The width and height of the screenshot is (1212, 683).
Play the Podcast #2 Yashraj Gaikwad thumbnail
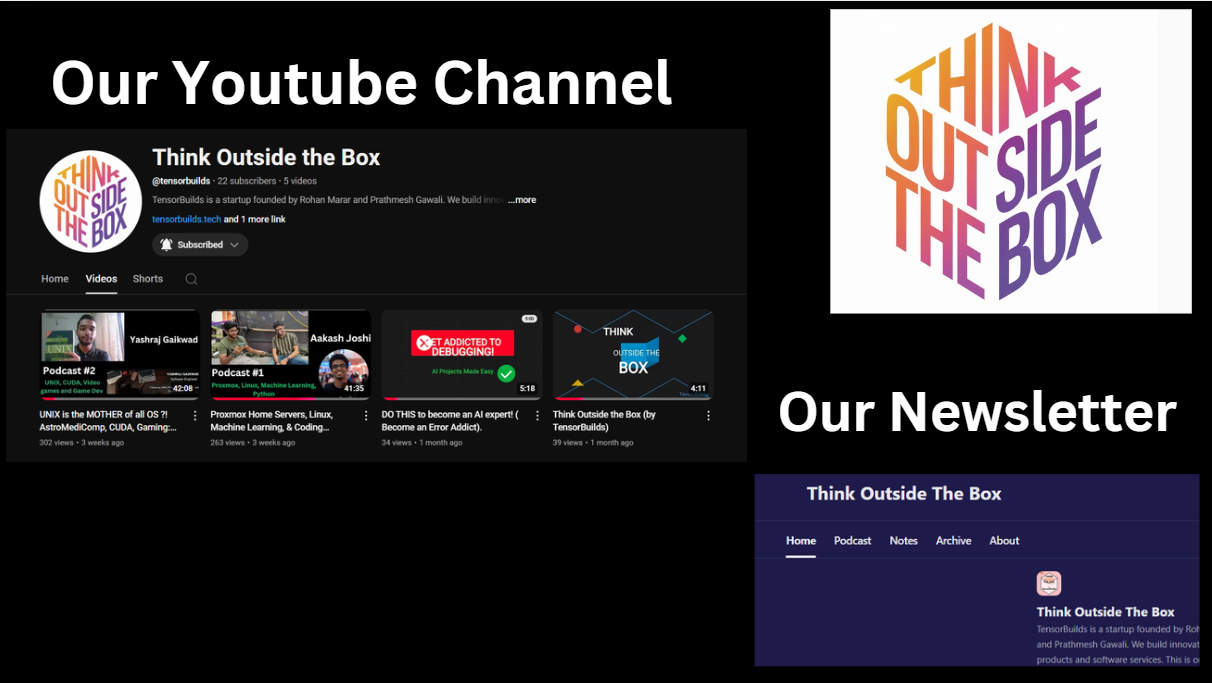[x=120, y=355]
